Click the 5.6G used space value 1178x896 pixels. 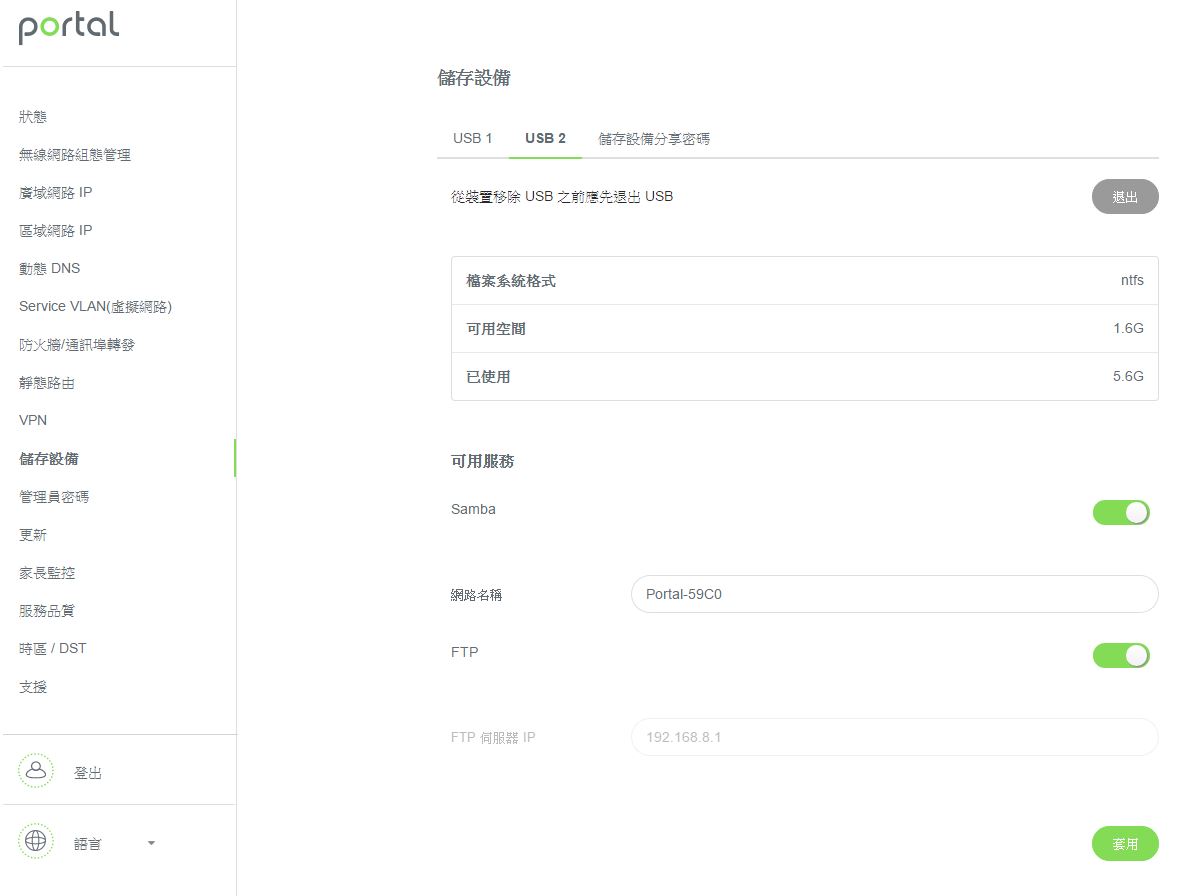coord(1128,376)
